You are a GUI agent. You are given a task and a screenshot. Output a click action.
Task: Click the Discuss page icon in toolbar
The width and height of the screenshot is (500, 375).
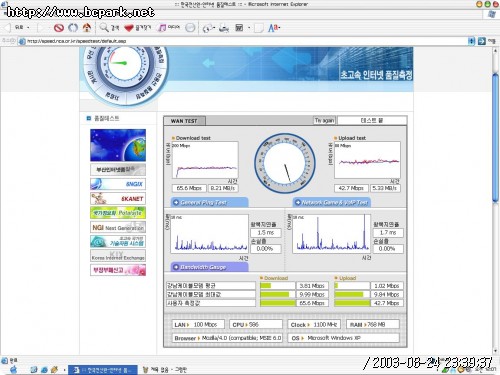tap(259, 28)
